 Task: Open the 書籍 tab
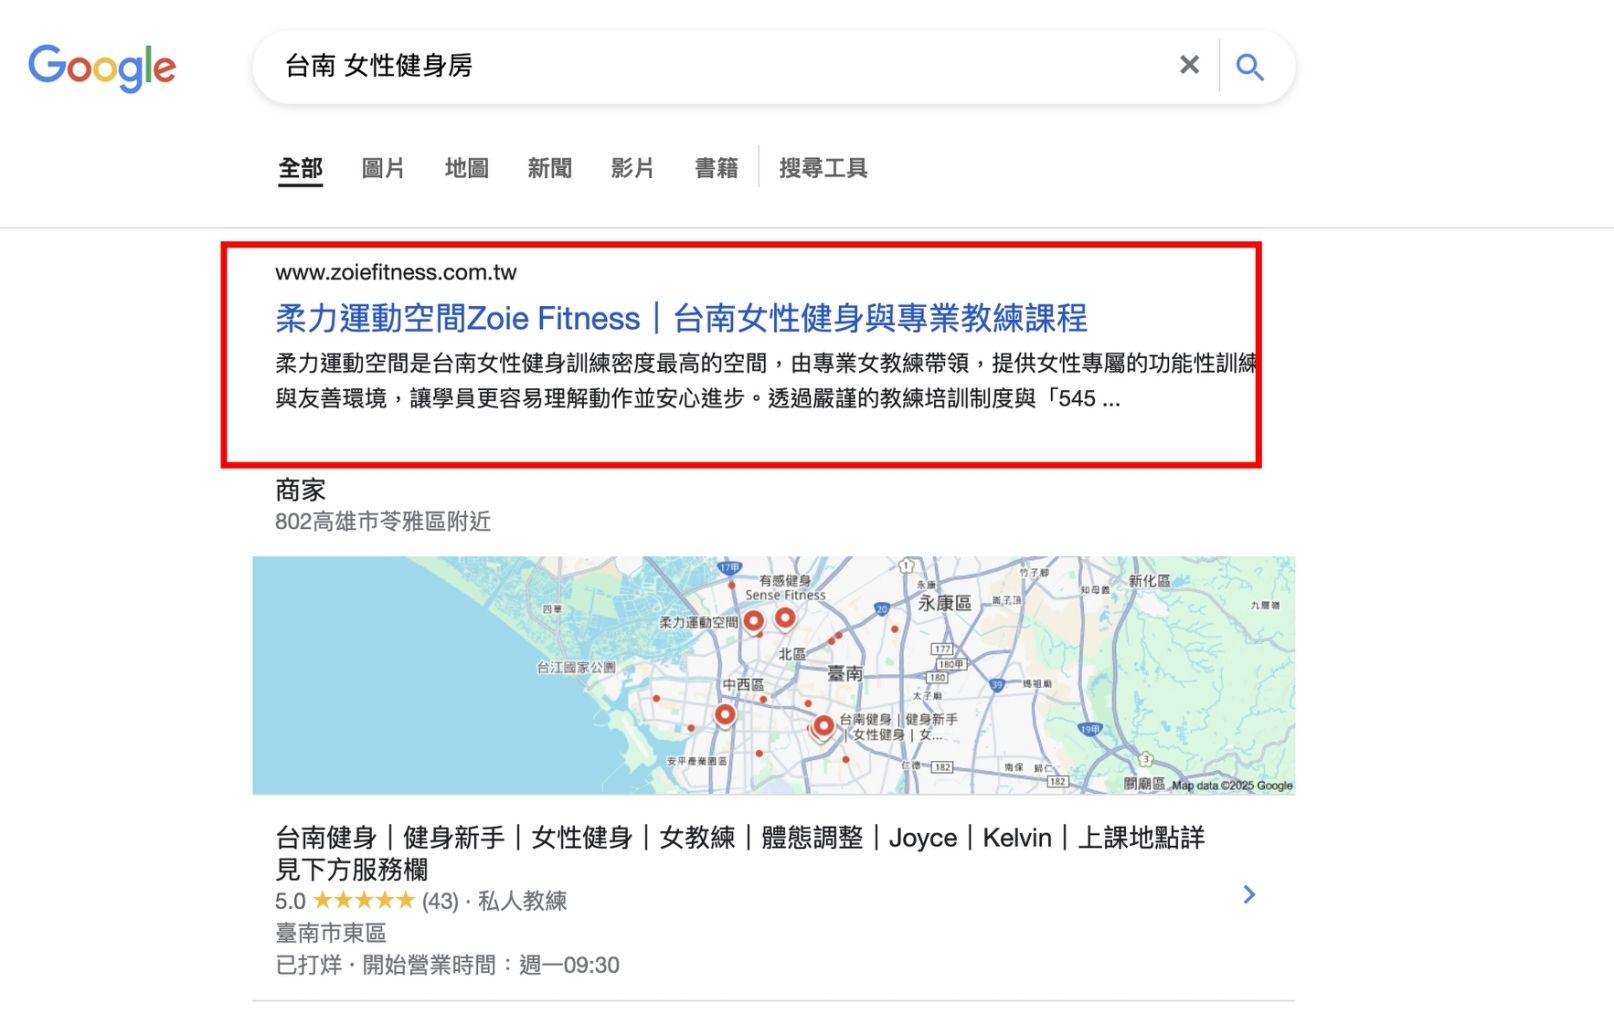pyautogui.click(x=717, y=168)
